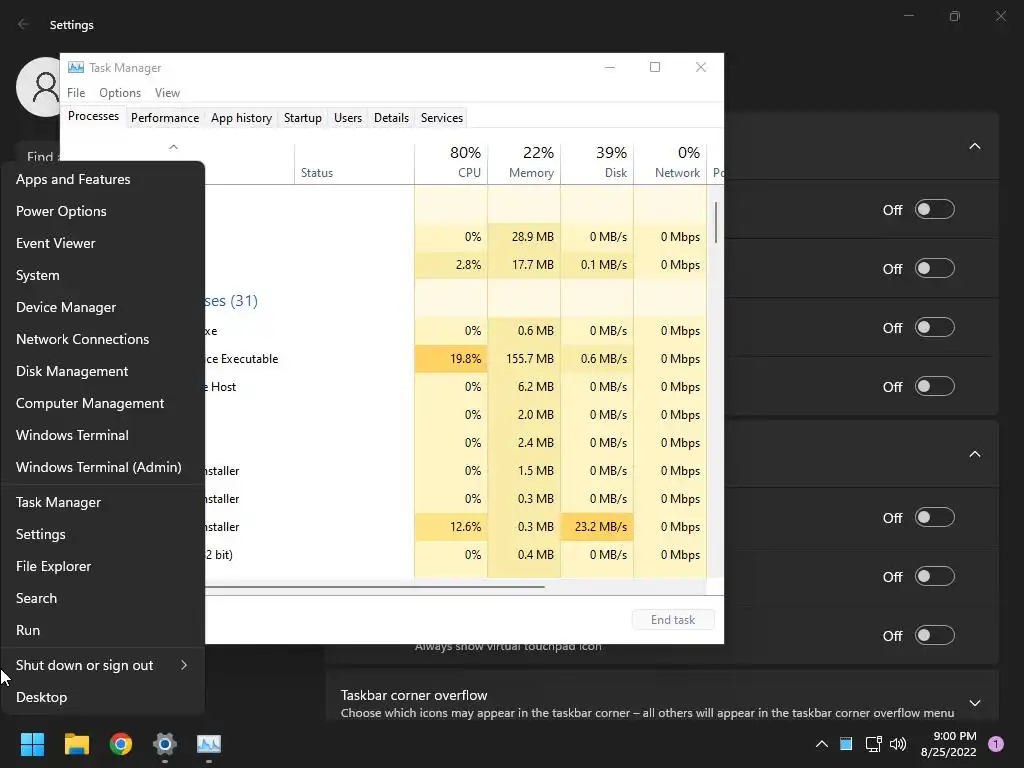Screen dimensions: 1024x768
Task: Toggle the fourth Off switch in Settings
Action: pos(935,386)
